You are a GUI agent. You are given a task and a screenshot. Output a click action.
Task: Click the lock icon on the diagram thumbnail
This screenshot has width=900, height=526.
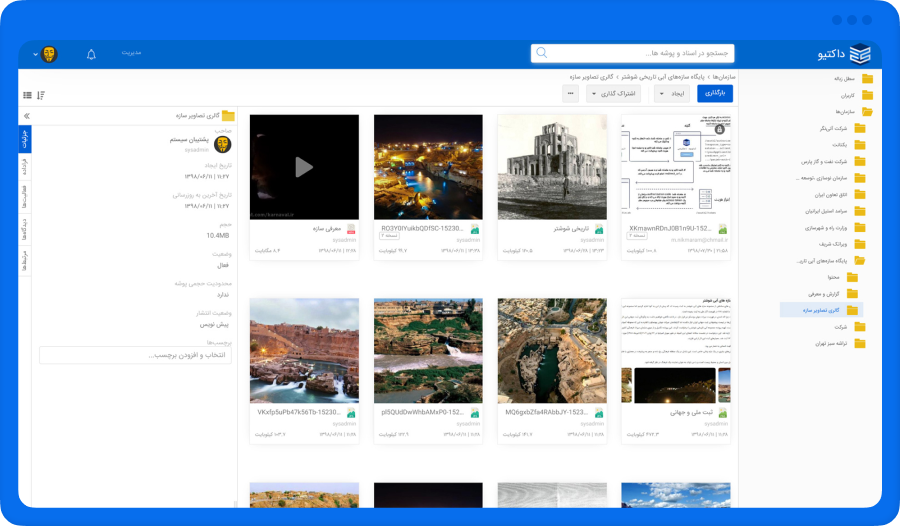[x=720, y=129]
